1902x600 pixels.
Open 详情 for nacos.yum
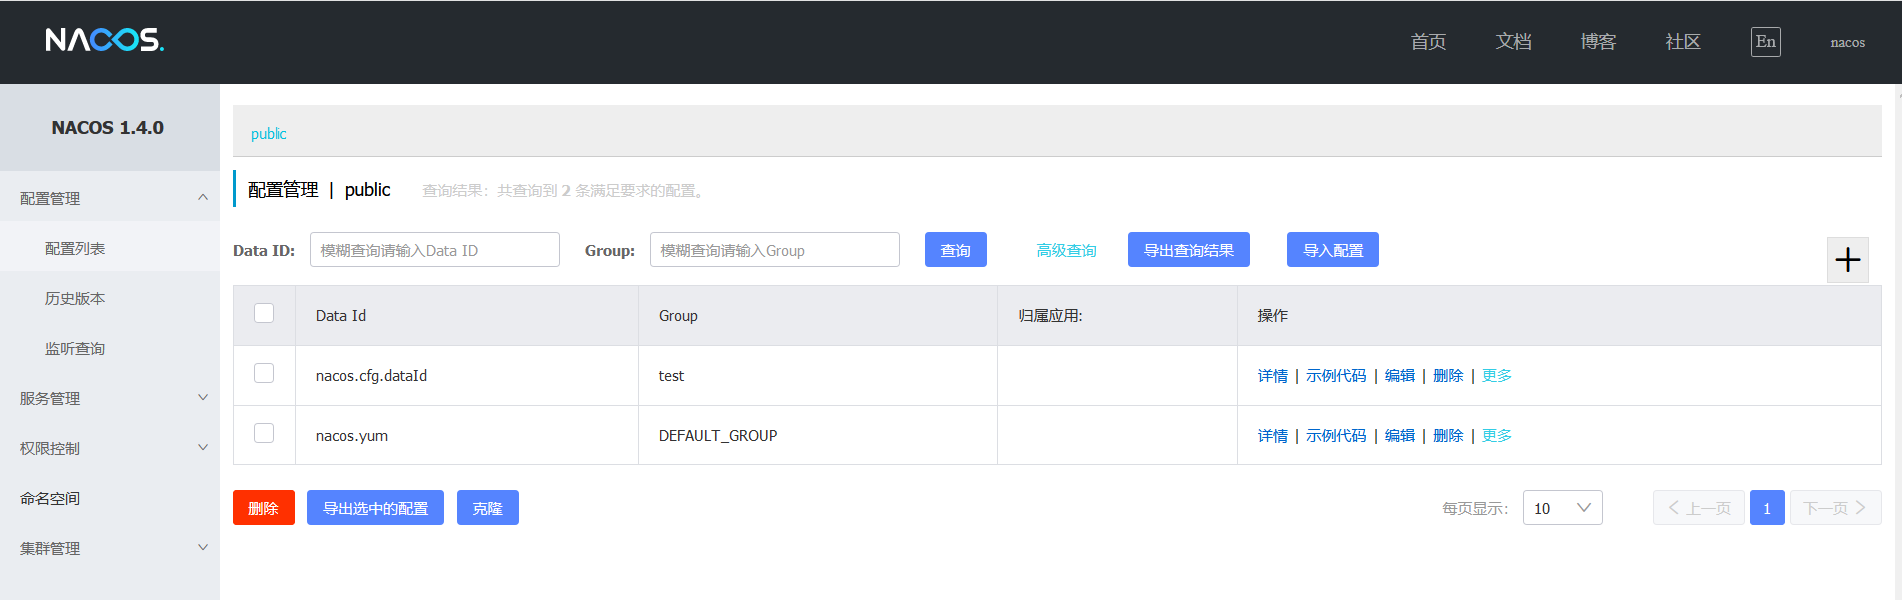click(1272, 436)
